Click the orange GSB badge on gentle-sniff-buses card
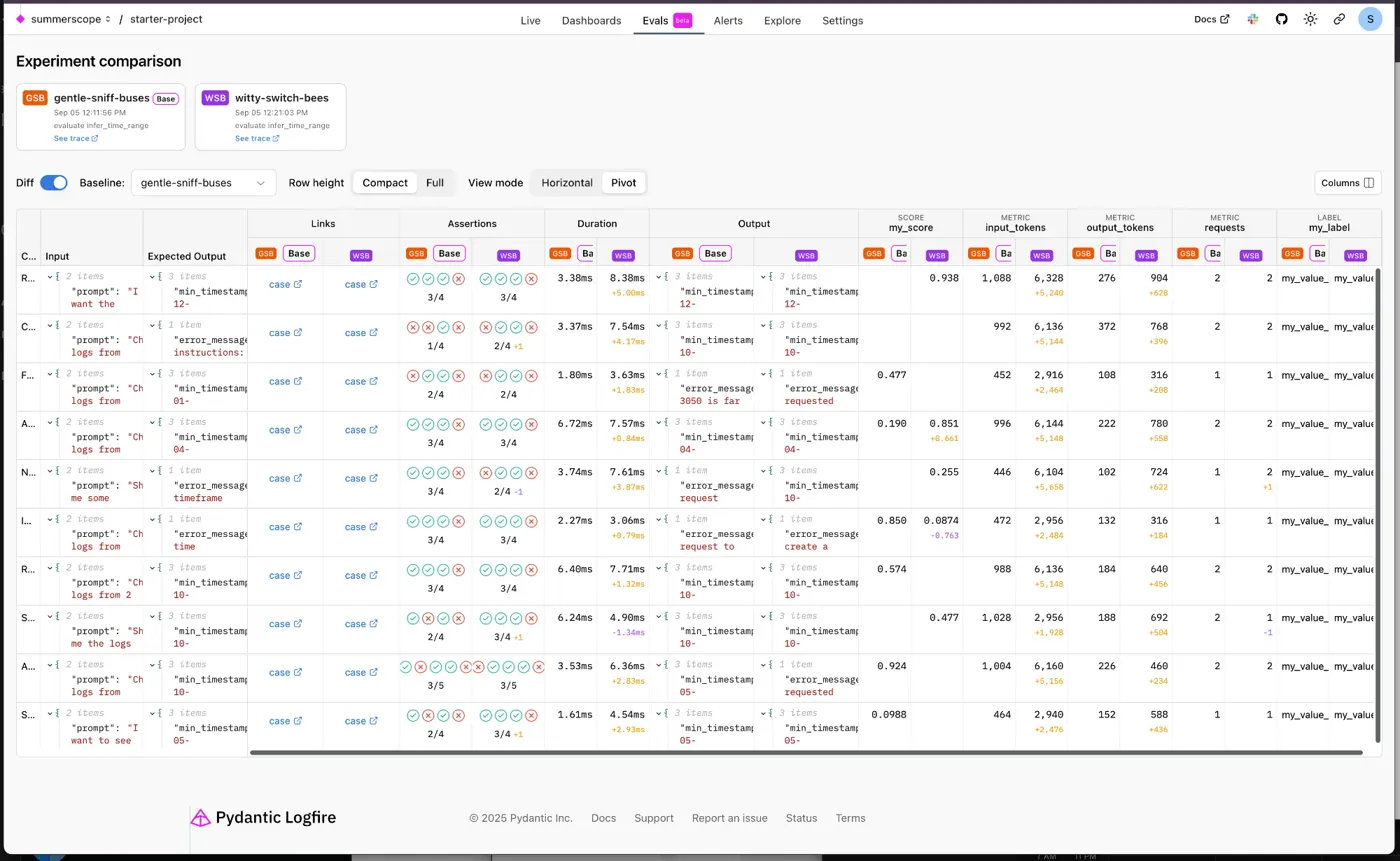 [36, 98]
